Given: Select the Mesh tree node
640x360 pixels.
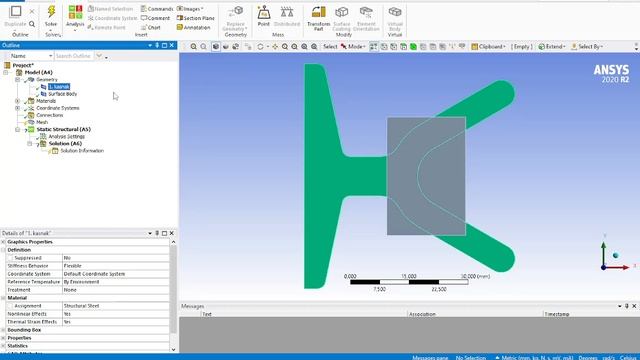Looking at the screenshot, I should pos(42,122).
